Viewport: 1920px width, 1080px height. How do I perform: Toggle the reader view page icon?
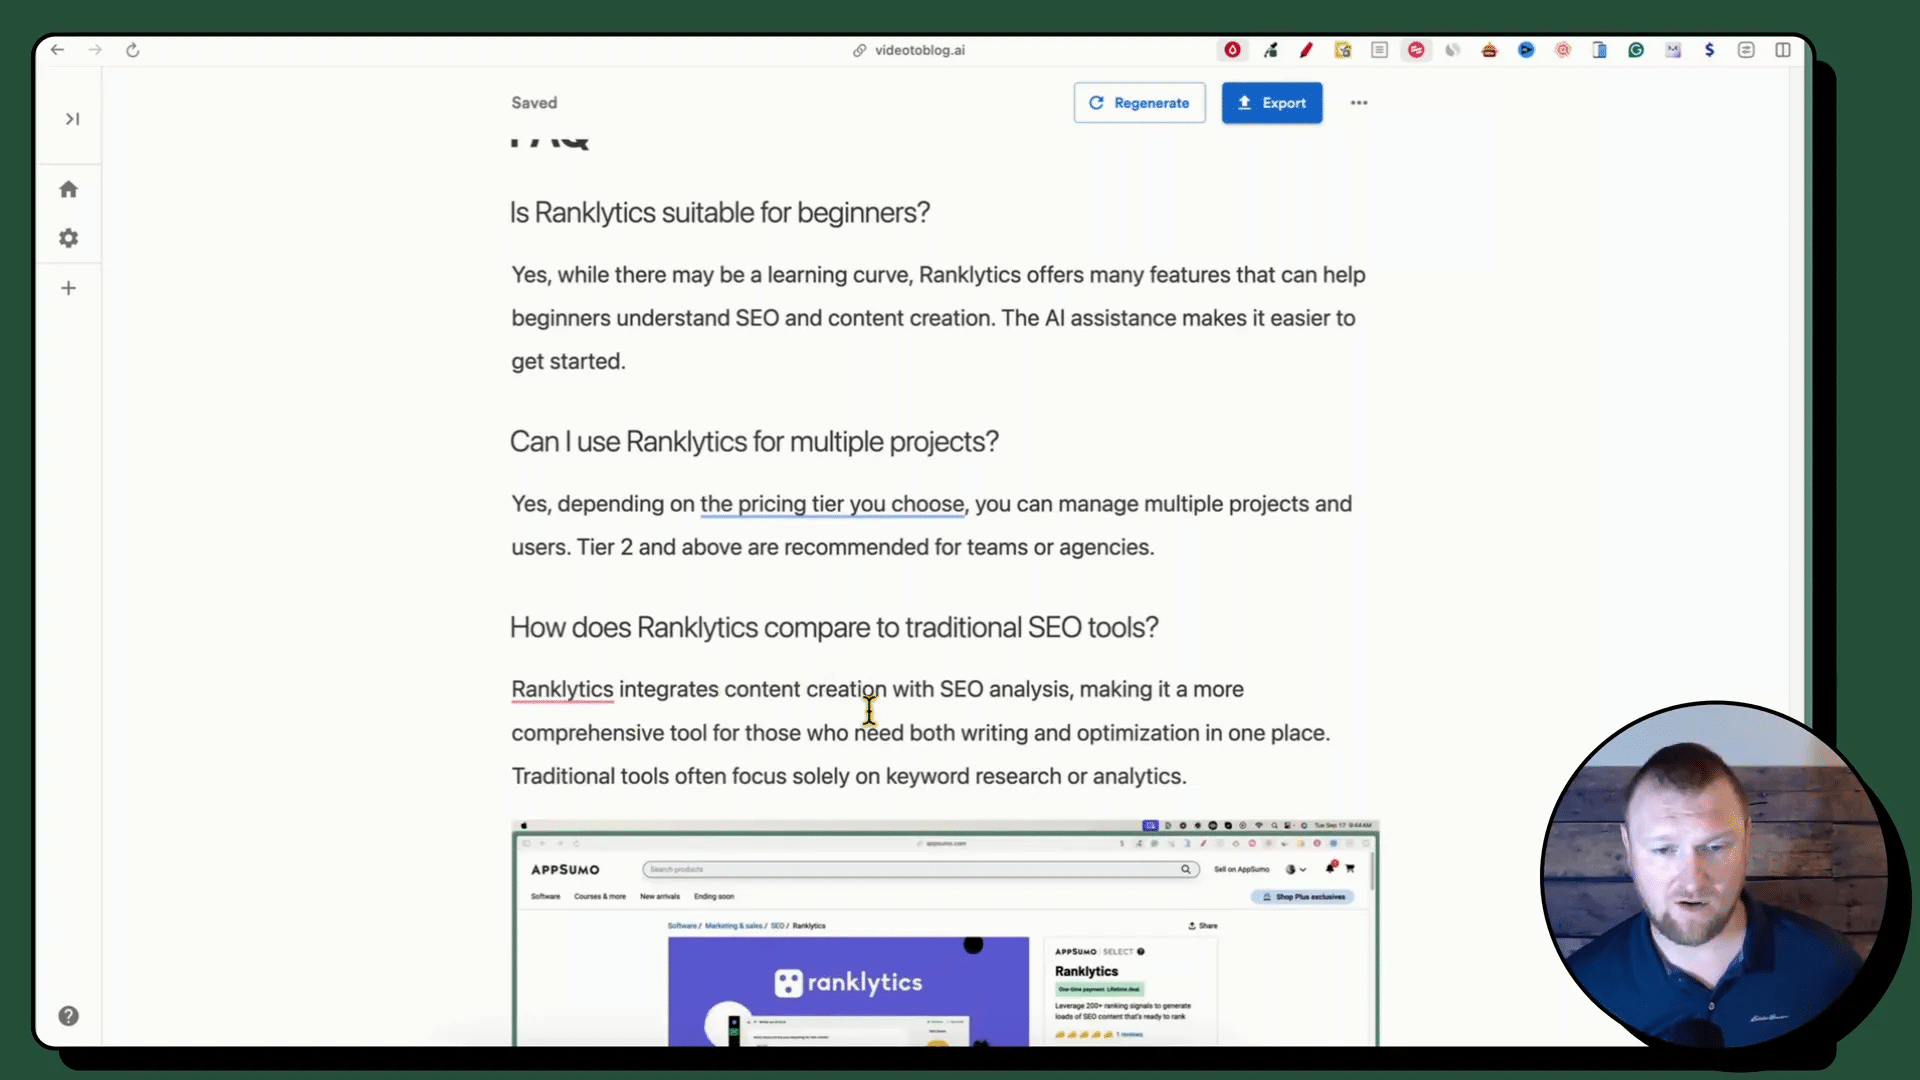pyautogui.click(x=1379, y=50)
